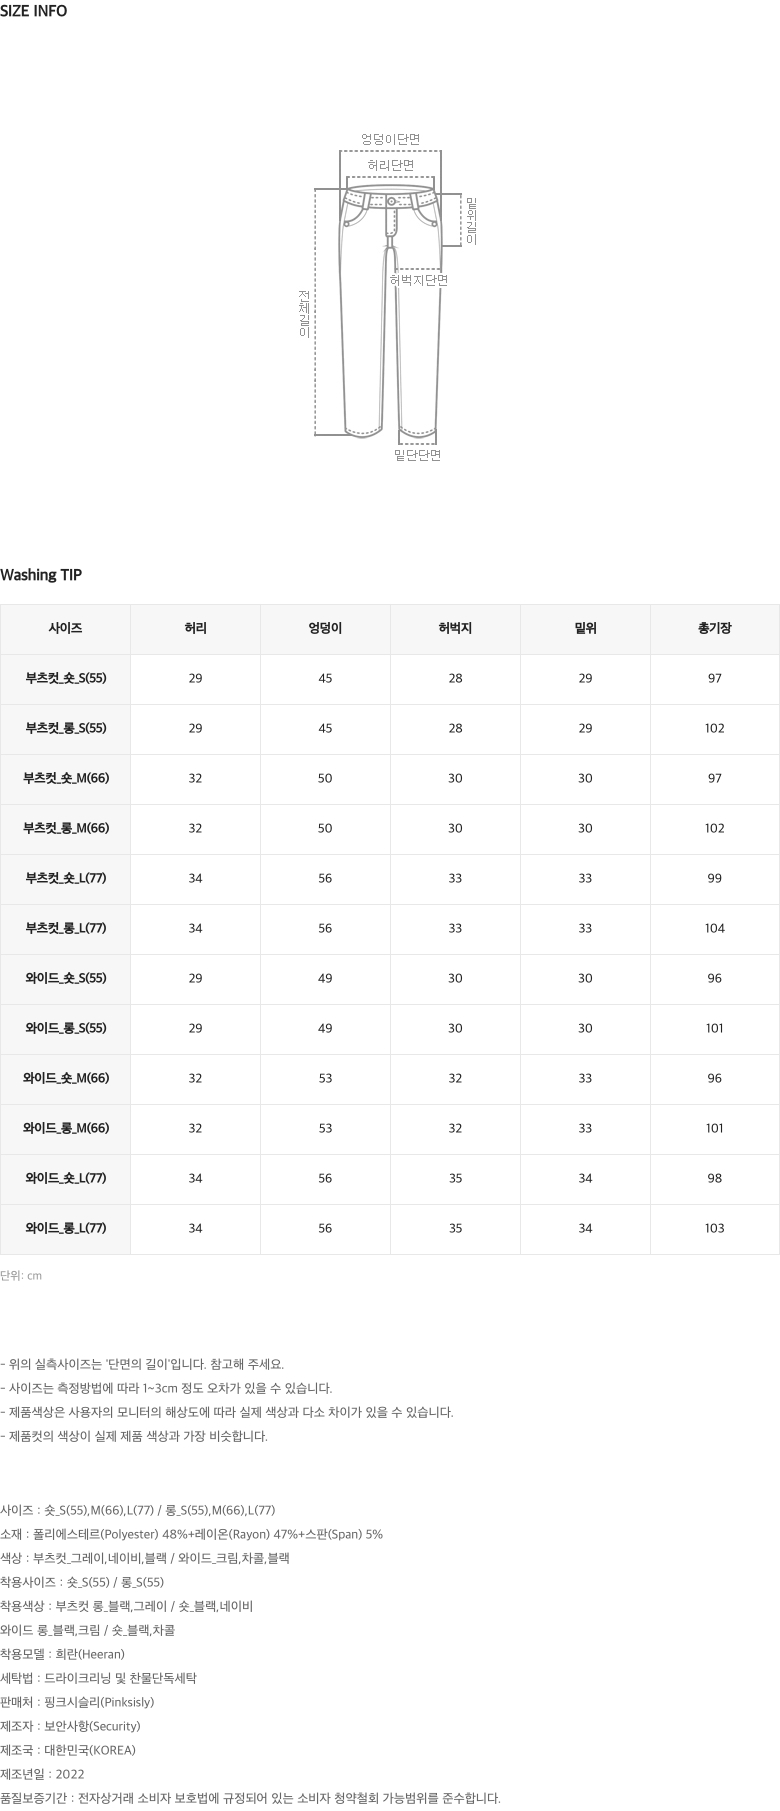Click the 와이드_롱_L(77) row label

(x=65, y=1229)
